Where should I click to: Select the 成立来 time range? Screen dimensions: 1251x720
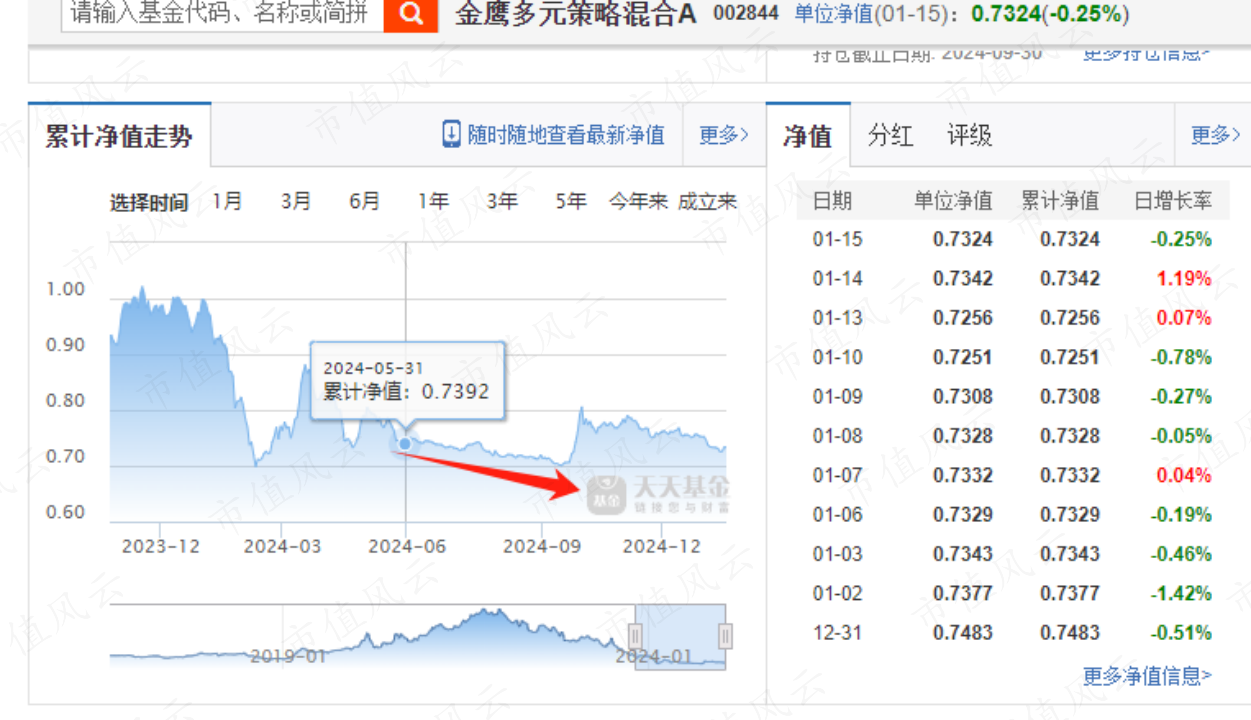[x=707, y=201]
